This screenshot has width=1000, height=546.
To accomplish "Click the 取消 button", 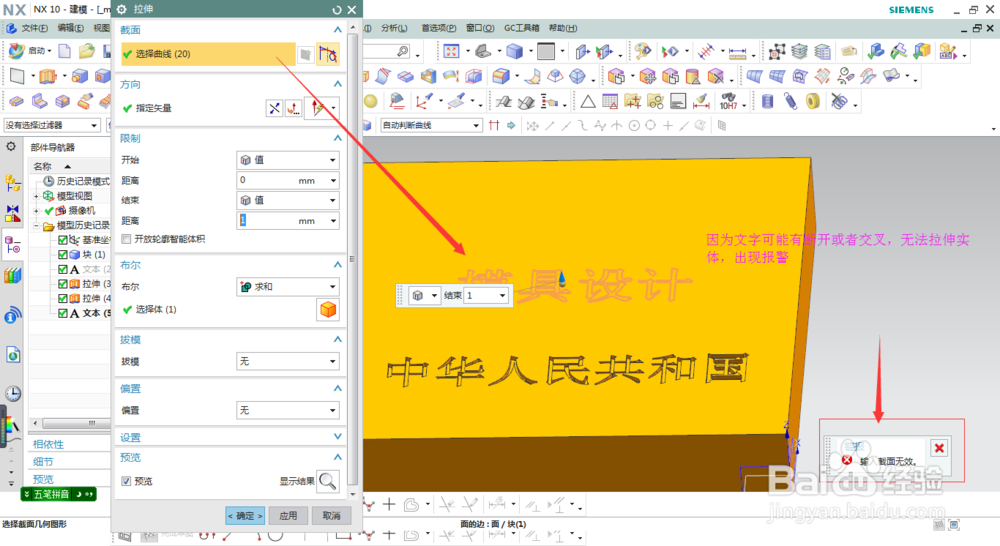I will (332, 515).
